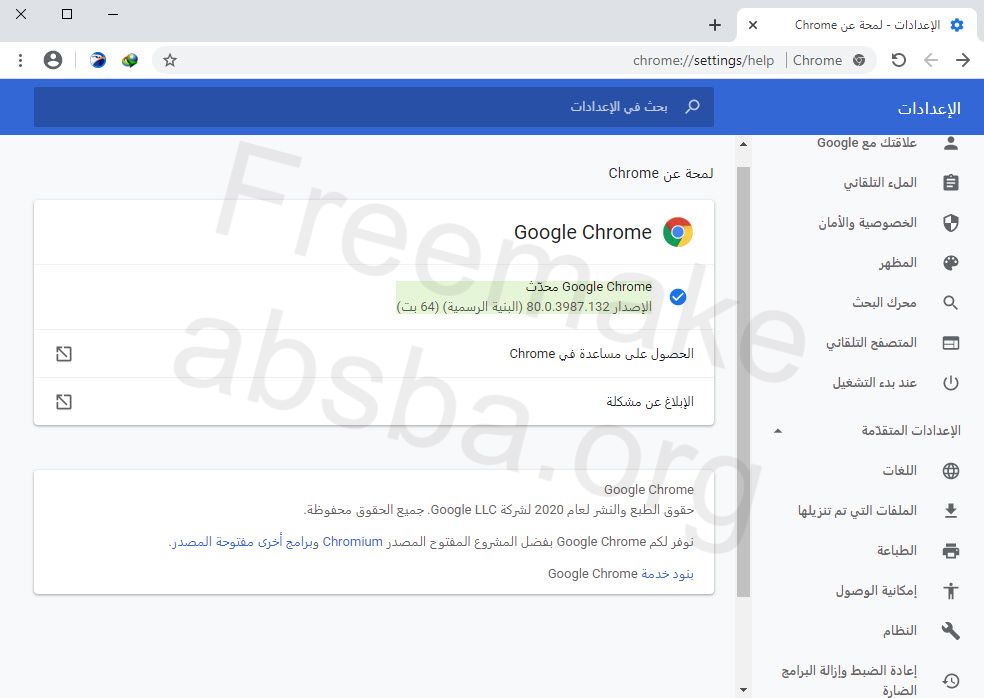Open the terms of service 'بنود خدمة' link
984x698 pixels.
667,574
